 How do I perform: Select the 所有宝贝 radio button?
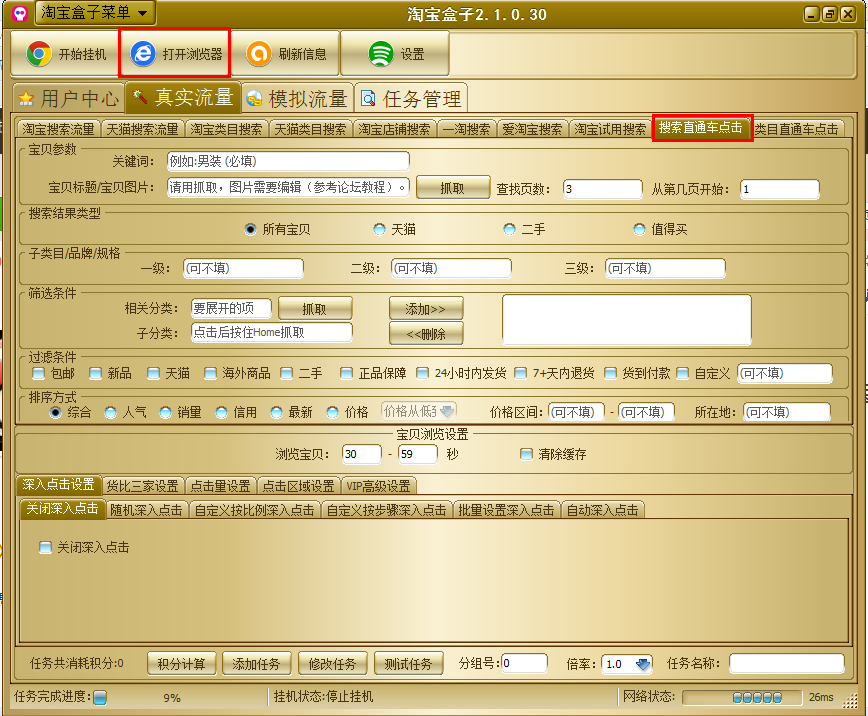[251, 229]
